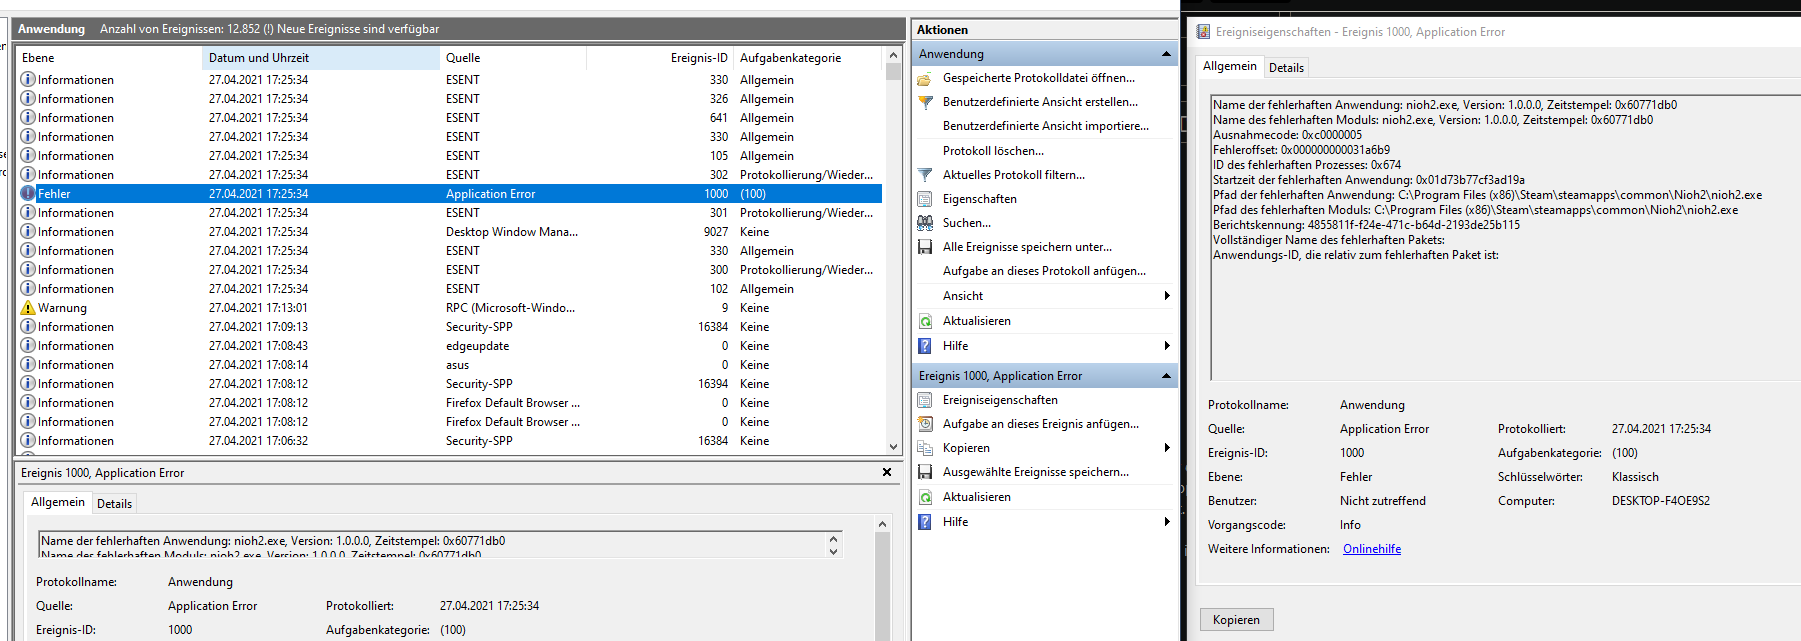This screenshot has height=641, width=1801.
Task: Click Aktuelles Protokoll filtern action
Action: tap(1014, 175)
